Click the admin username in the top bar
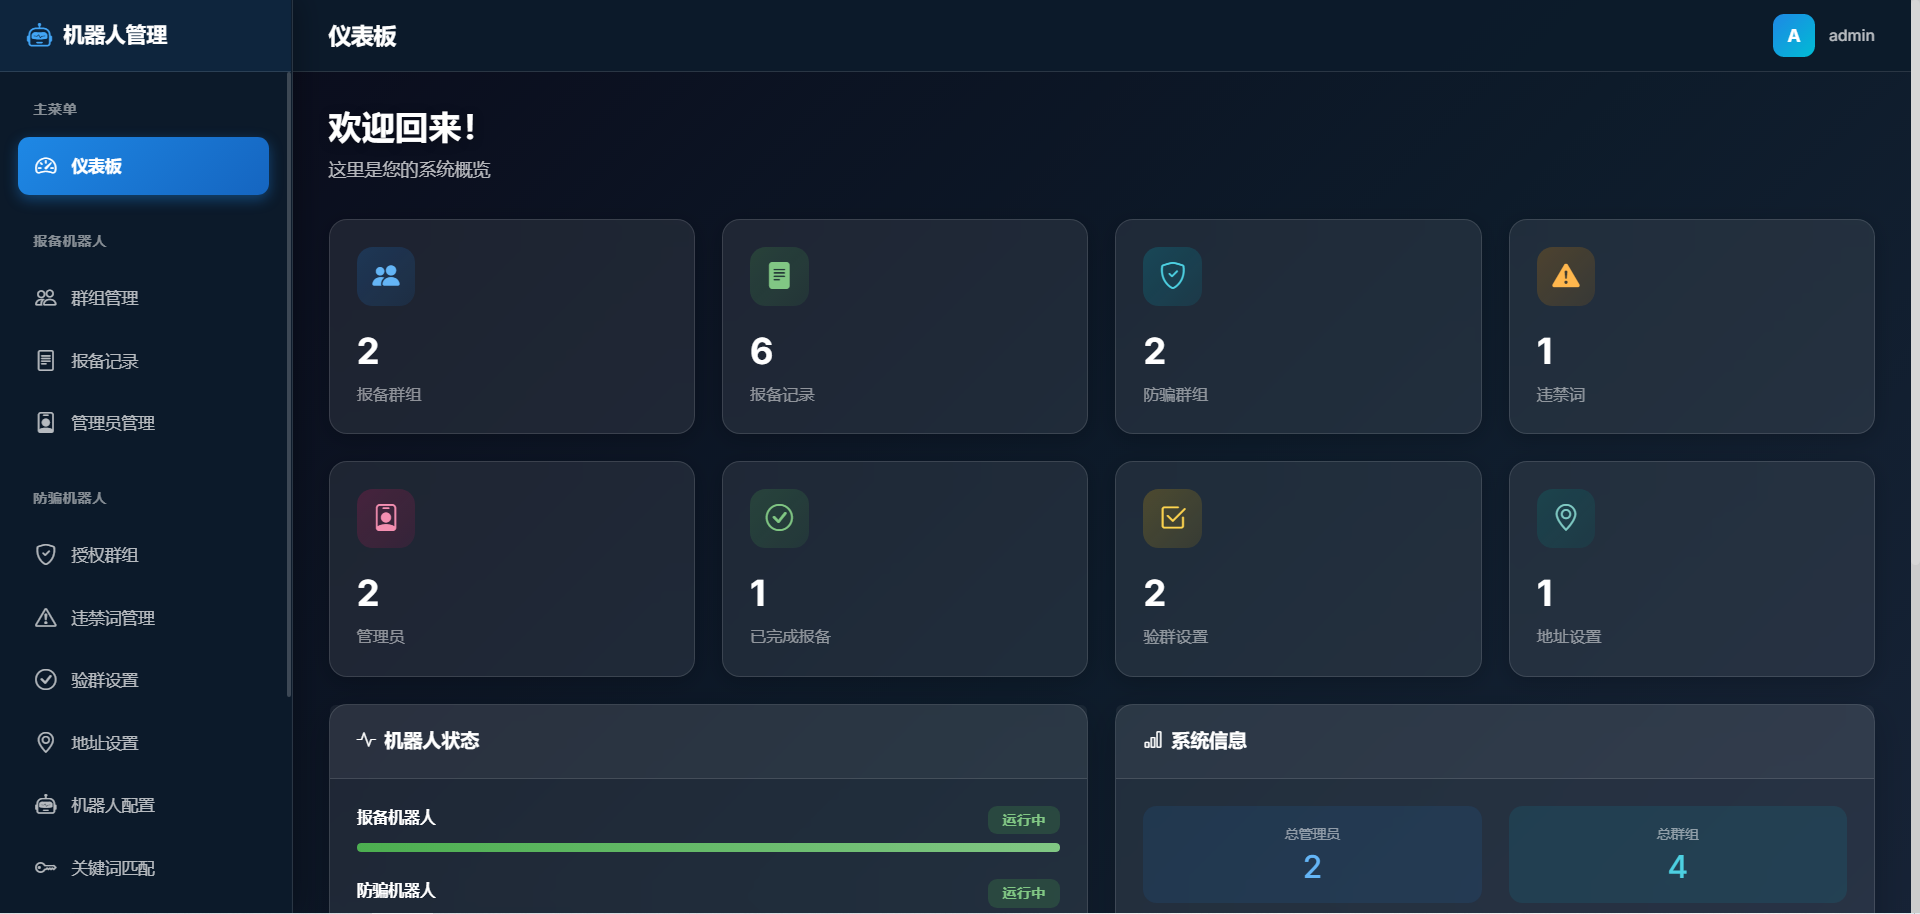The image size is (1920, 914). coord(1851,36)
